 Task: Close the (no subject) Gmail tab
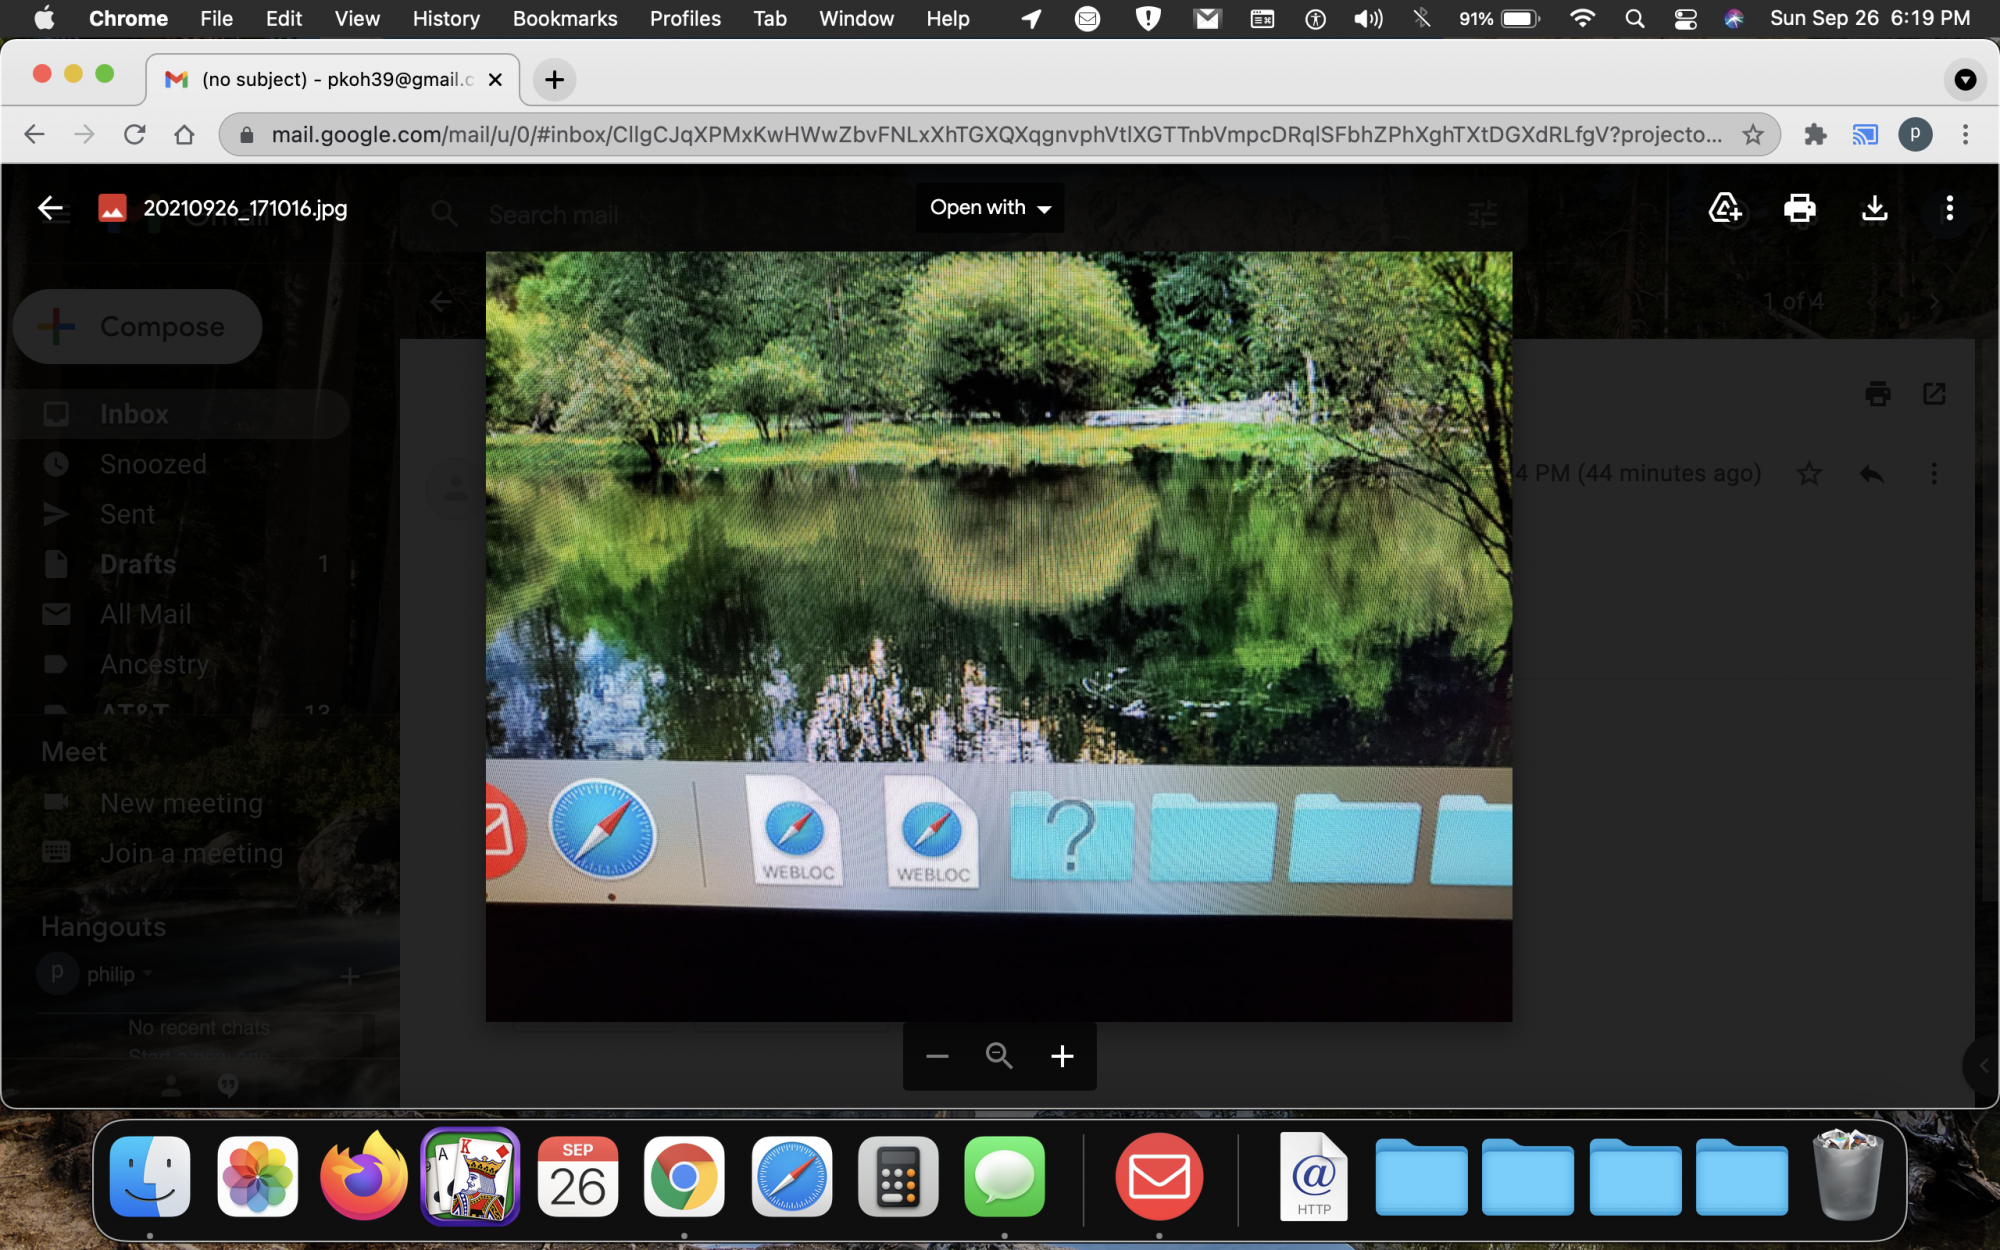(495, 79)
